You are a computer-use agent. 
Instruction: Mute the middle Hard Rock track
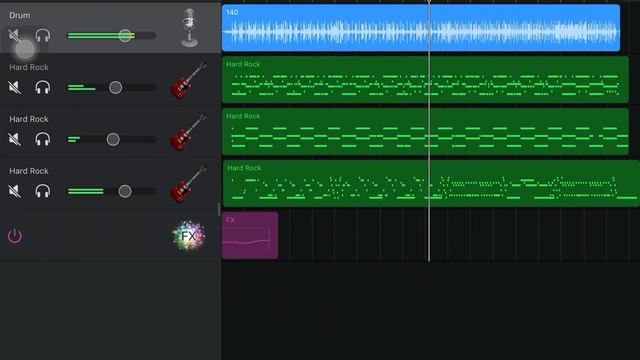(x=14, y=139)
